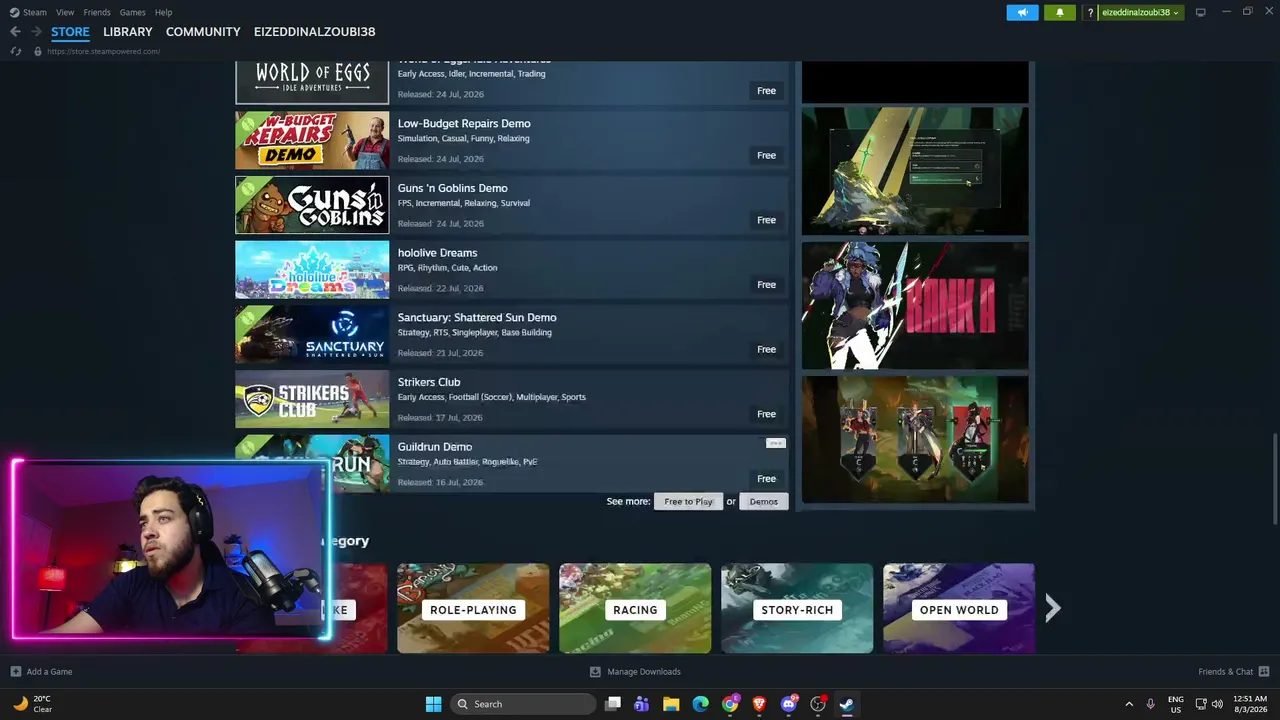Click the store URL address text
The width and height of the screenshot is (1280, 720).
(x=103, y=51)
